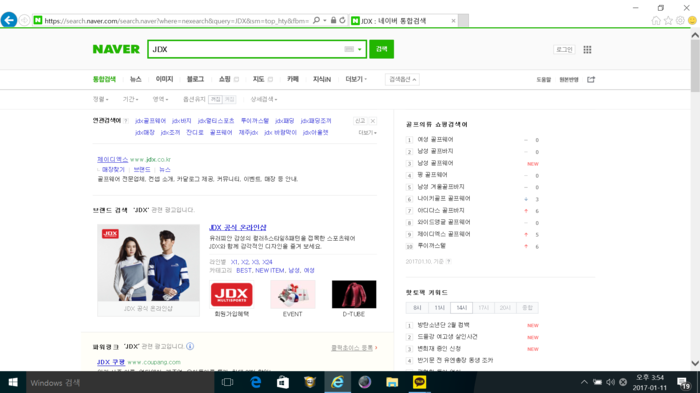Reload the page with the refresh icon

pos(342,21)
